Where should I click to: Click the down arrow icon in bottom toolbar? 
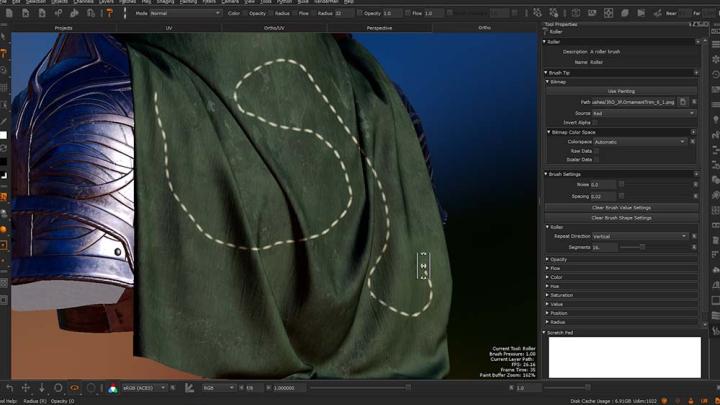[42, 388]
